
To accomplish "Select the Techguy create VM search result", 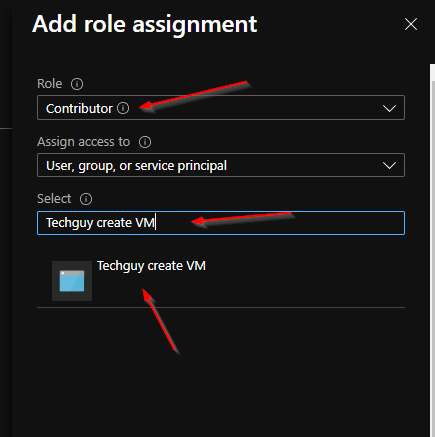I will coord(221,281).
